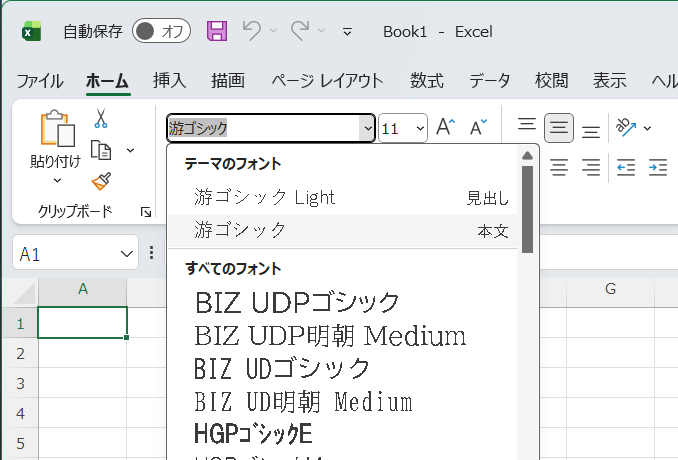The width and height of the screenshot is (678, 460).
Task: Toggle middle vertical alignment button
Action: pos(559,128)
